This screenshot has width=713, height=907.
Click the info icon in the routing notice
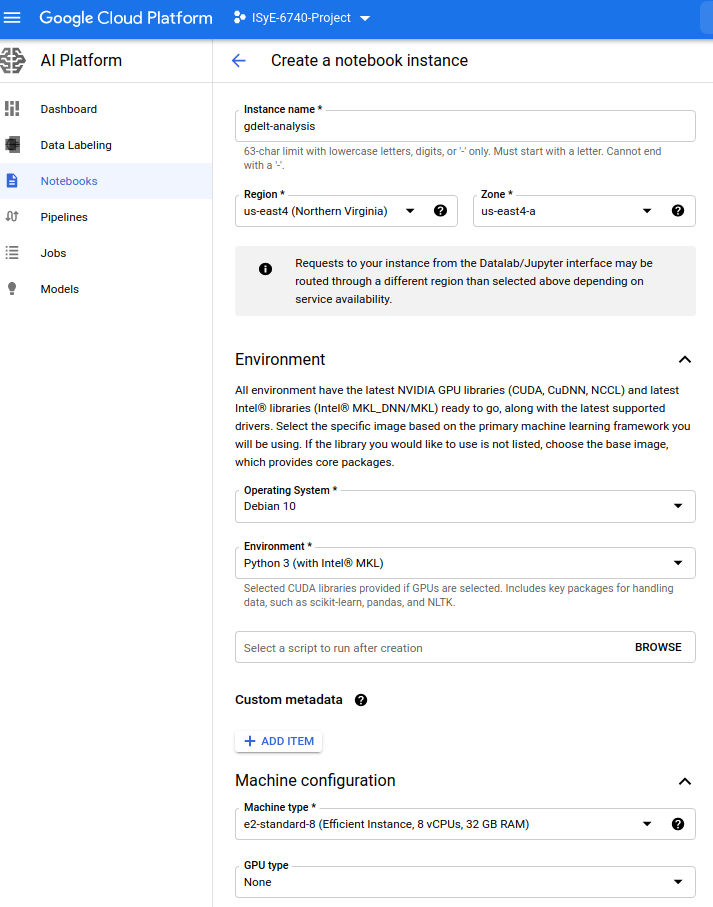[x=265, y=269]
